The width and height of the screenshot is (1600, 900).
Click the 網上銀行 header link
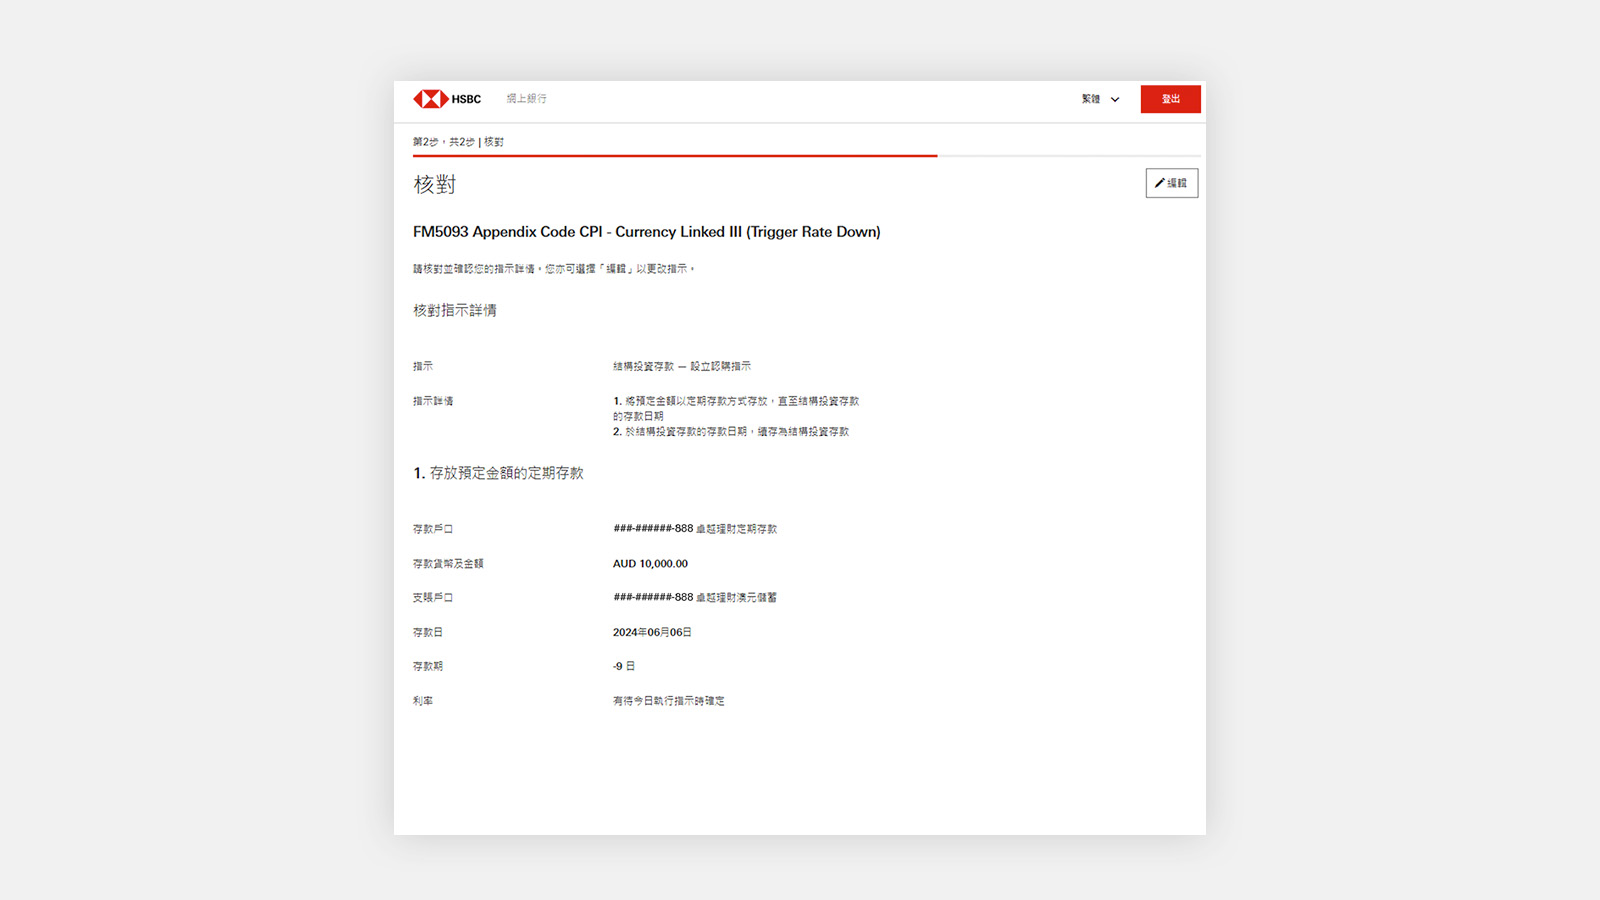click(x=526, y=99)
